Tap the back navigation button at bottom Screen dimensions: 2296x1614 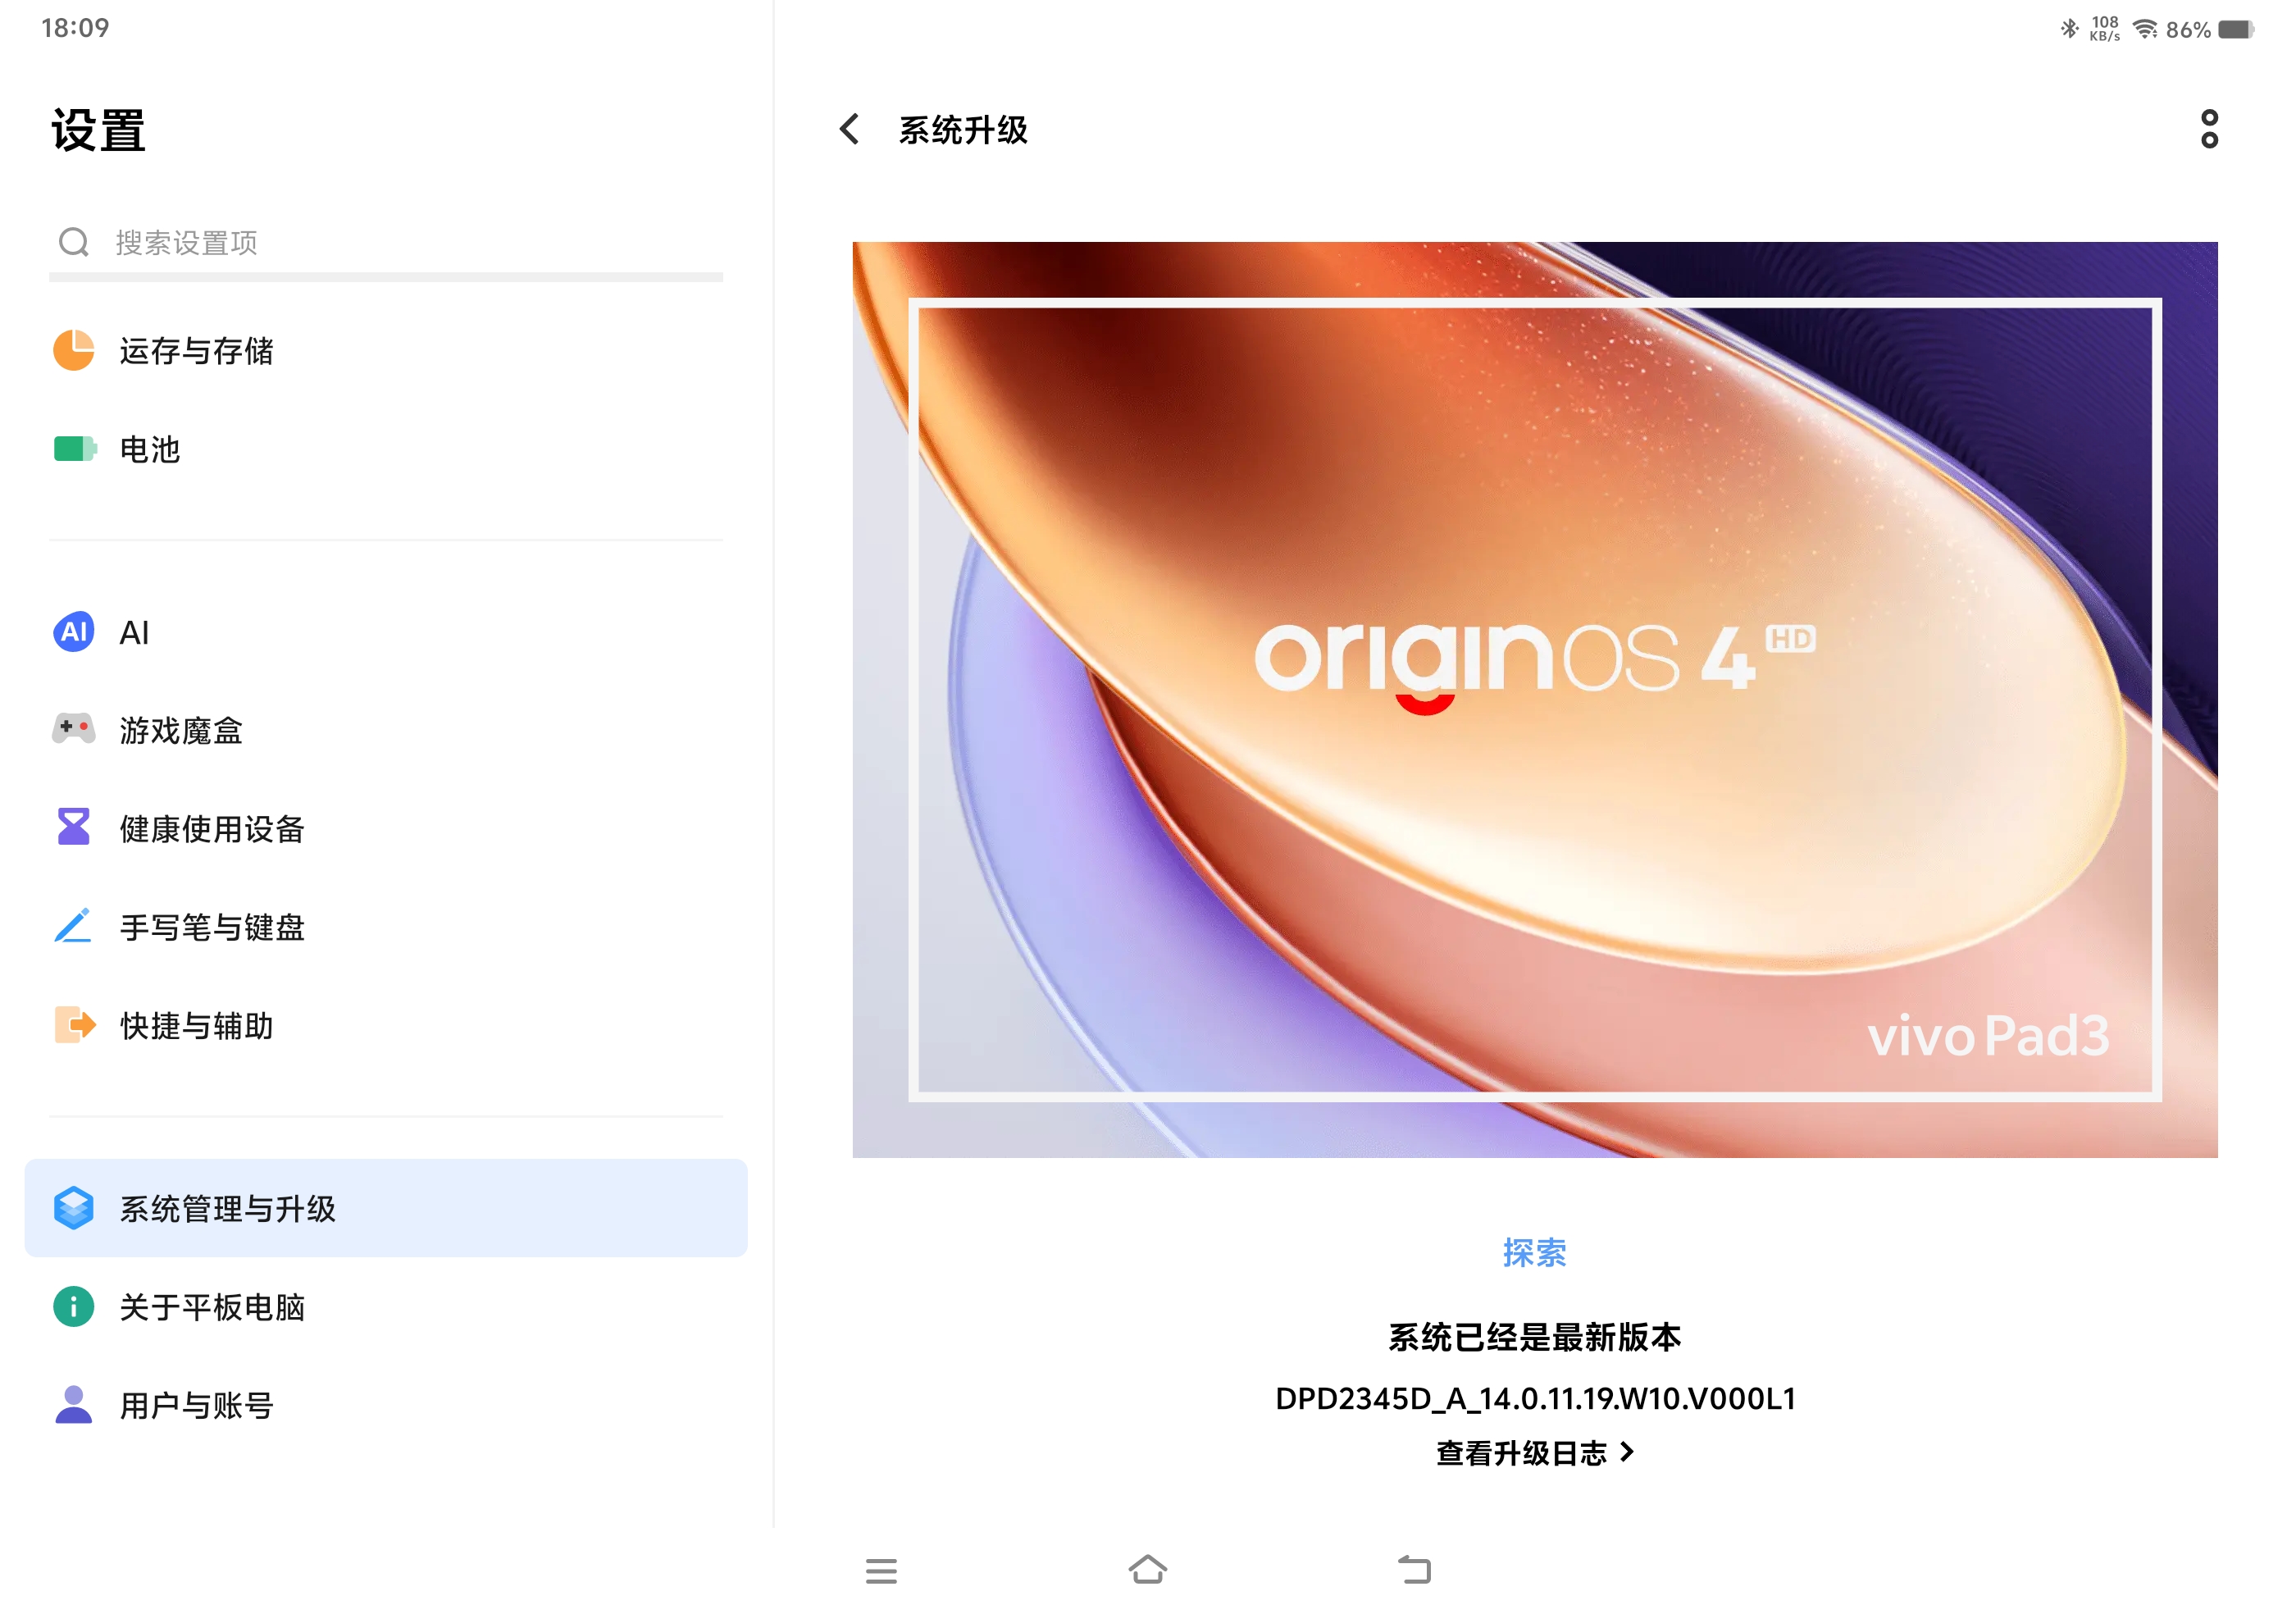pyautogui.click(x=1414, y=1569)
